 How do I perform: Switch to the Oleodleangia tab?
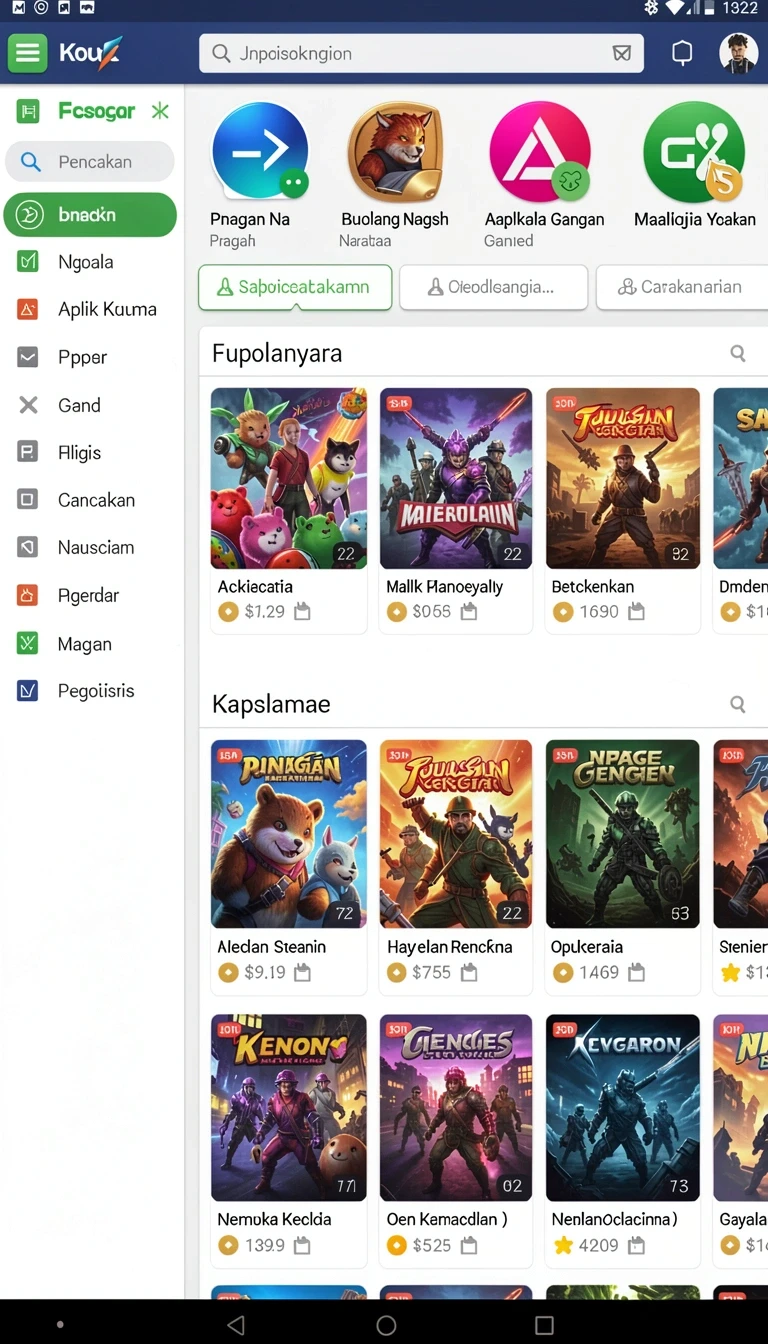coord(493,287)
